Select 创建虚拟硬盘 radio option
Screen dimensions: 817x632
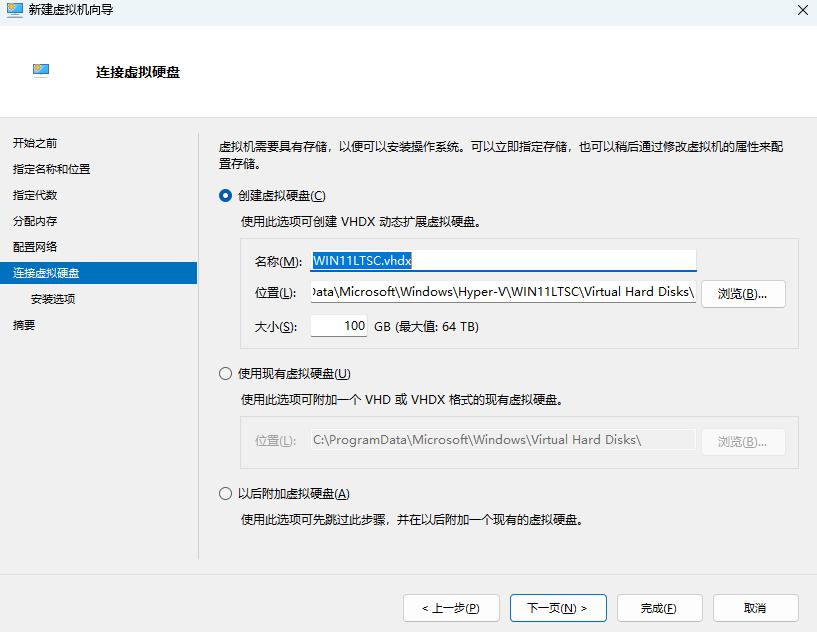pyautogui.click(x=225, y=196)
